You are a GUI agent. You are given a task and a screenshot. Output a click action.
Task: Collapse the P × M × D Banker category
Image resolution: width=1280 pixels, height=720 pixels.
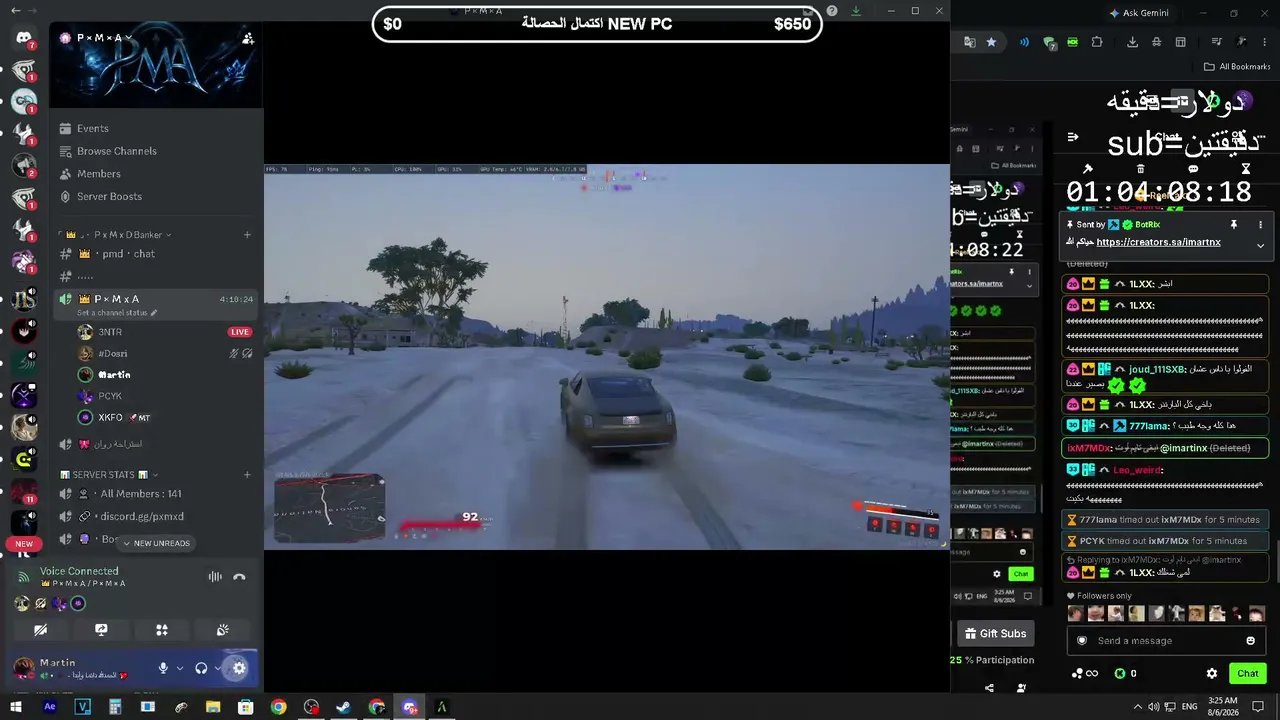pos(116,235)
